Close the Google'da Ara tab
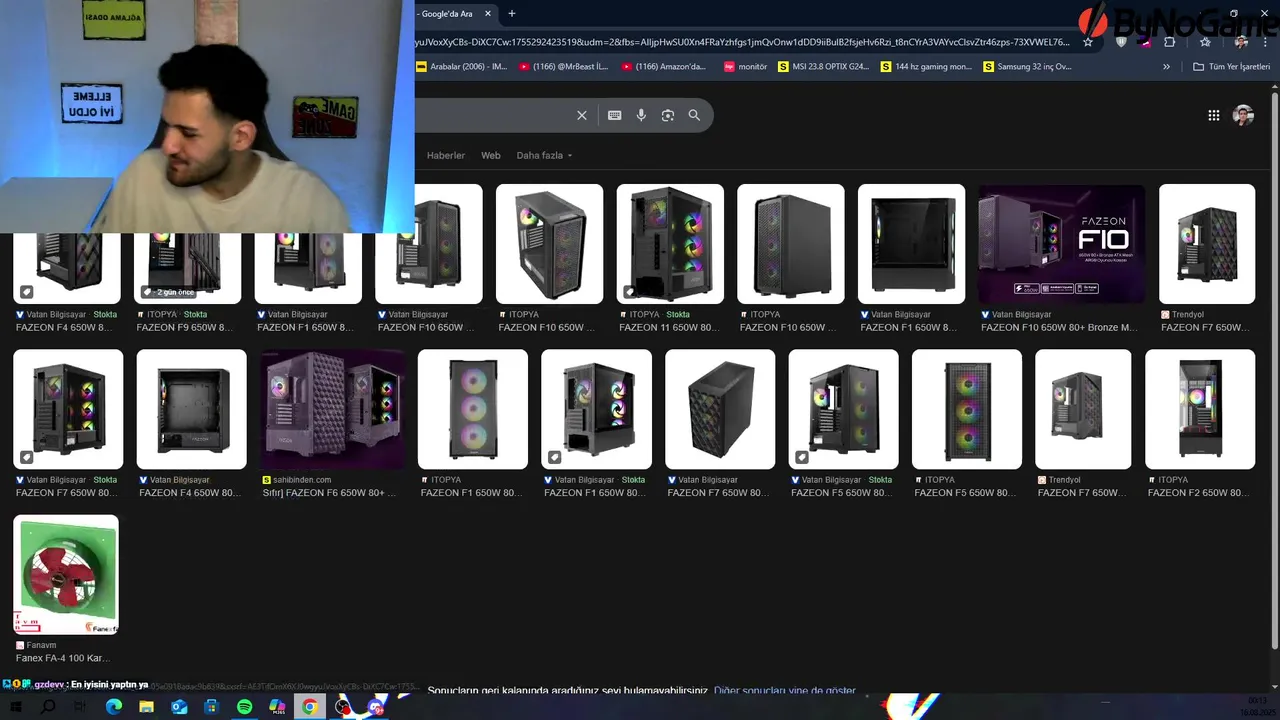1280x720 pixels. (488, 14)
